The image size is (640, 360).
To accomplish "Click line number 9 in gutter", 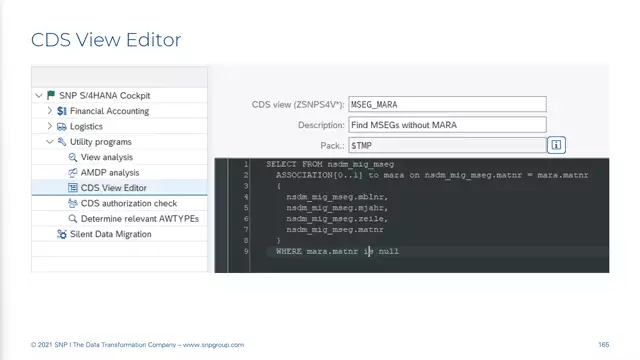I will click(x=246, y=251).
